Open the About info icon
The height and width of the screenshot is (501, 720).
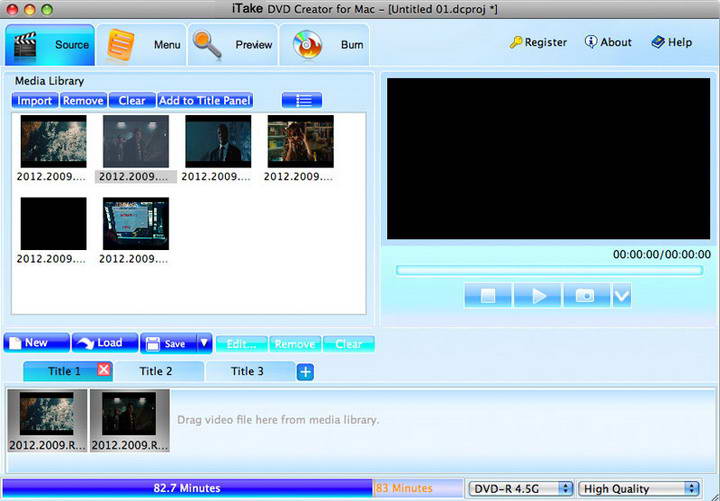pyautogui.click(x=591, y=42)
